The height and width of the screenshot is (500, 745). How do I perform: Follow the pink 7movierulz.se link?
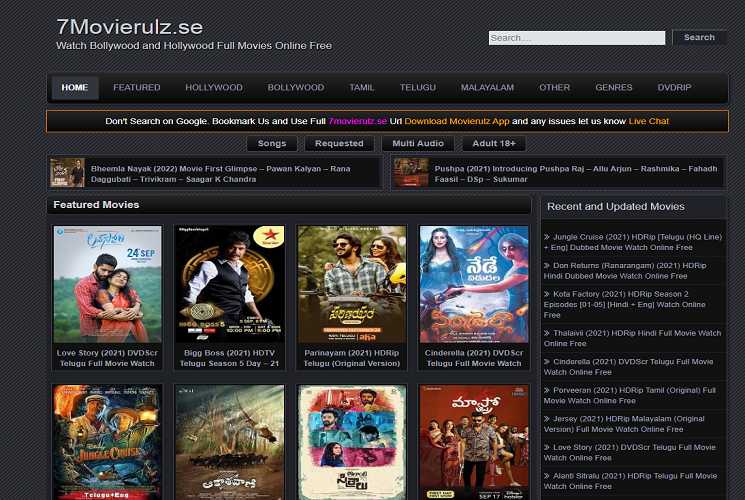[357, 121]
